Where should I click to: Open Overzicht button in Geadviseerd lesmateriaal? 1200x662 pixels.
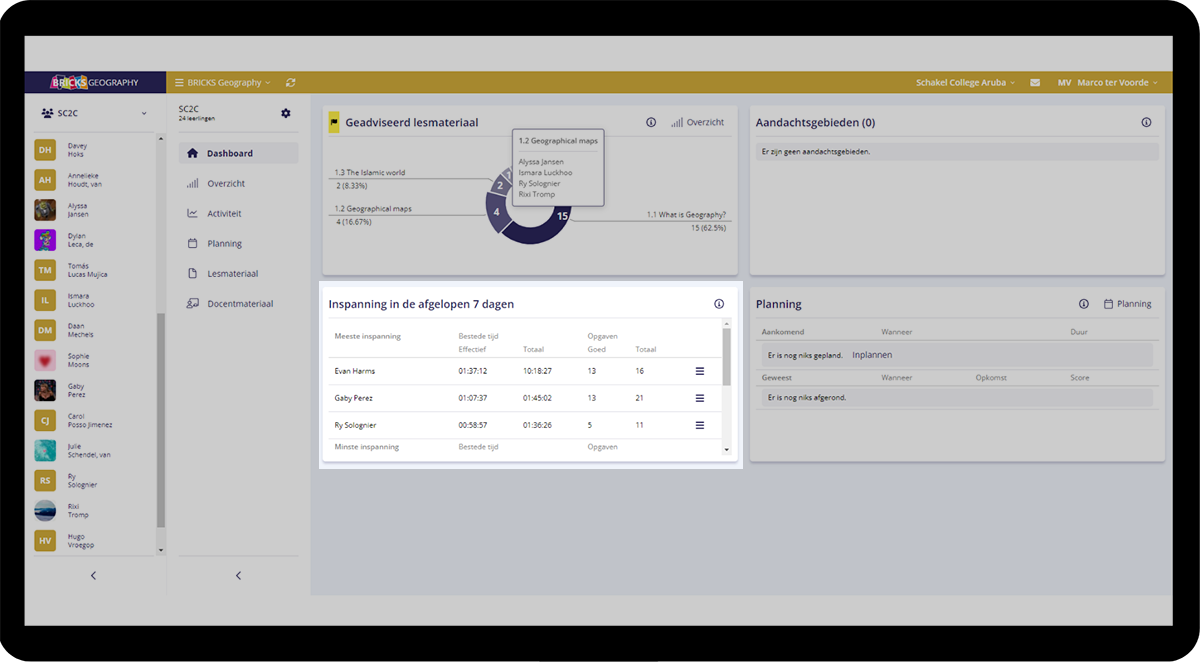point(698,122)
